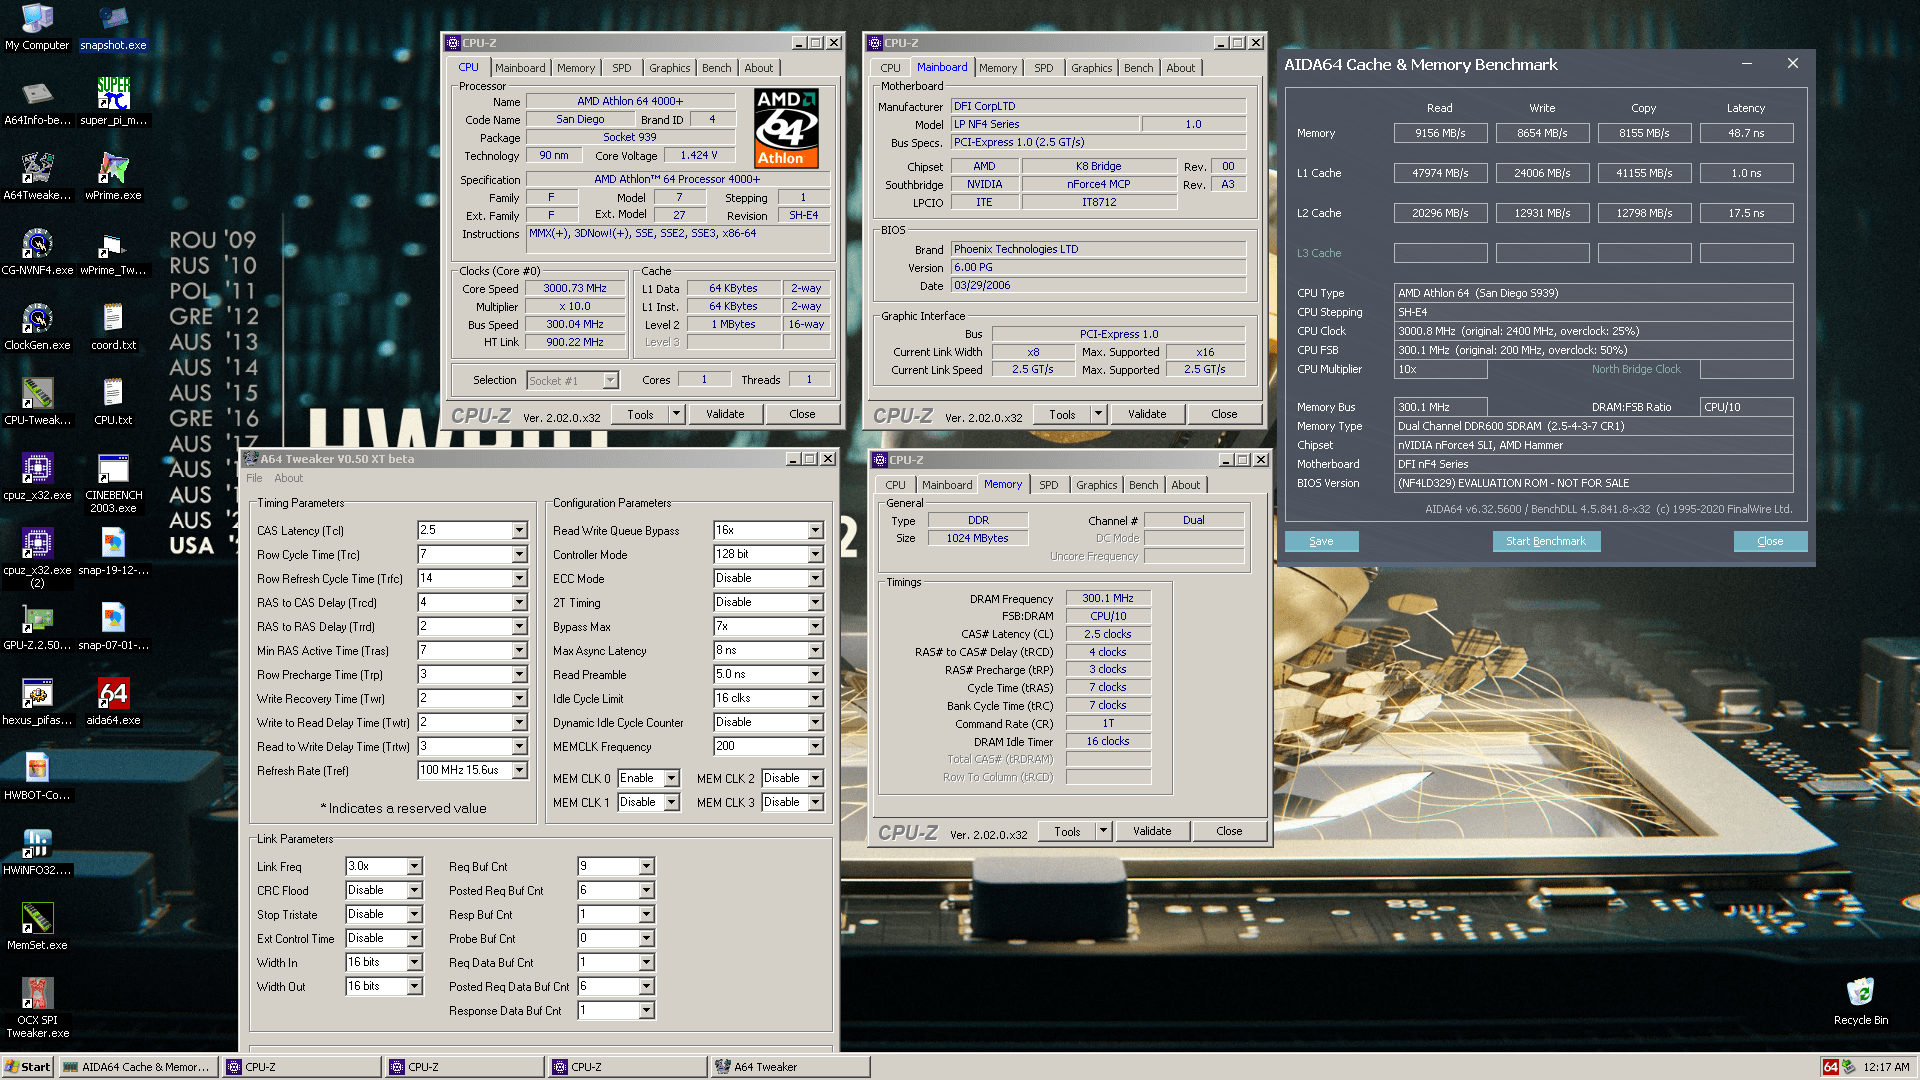
Task: Open the File menu in A64 Tweaker
Action: point(254,478)
